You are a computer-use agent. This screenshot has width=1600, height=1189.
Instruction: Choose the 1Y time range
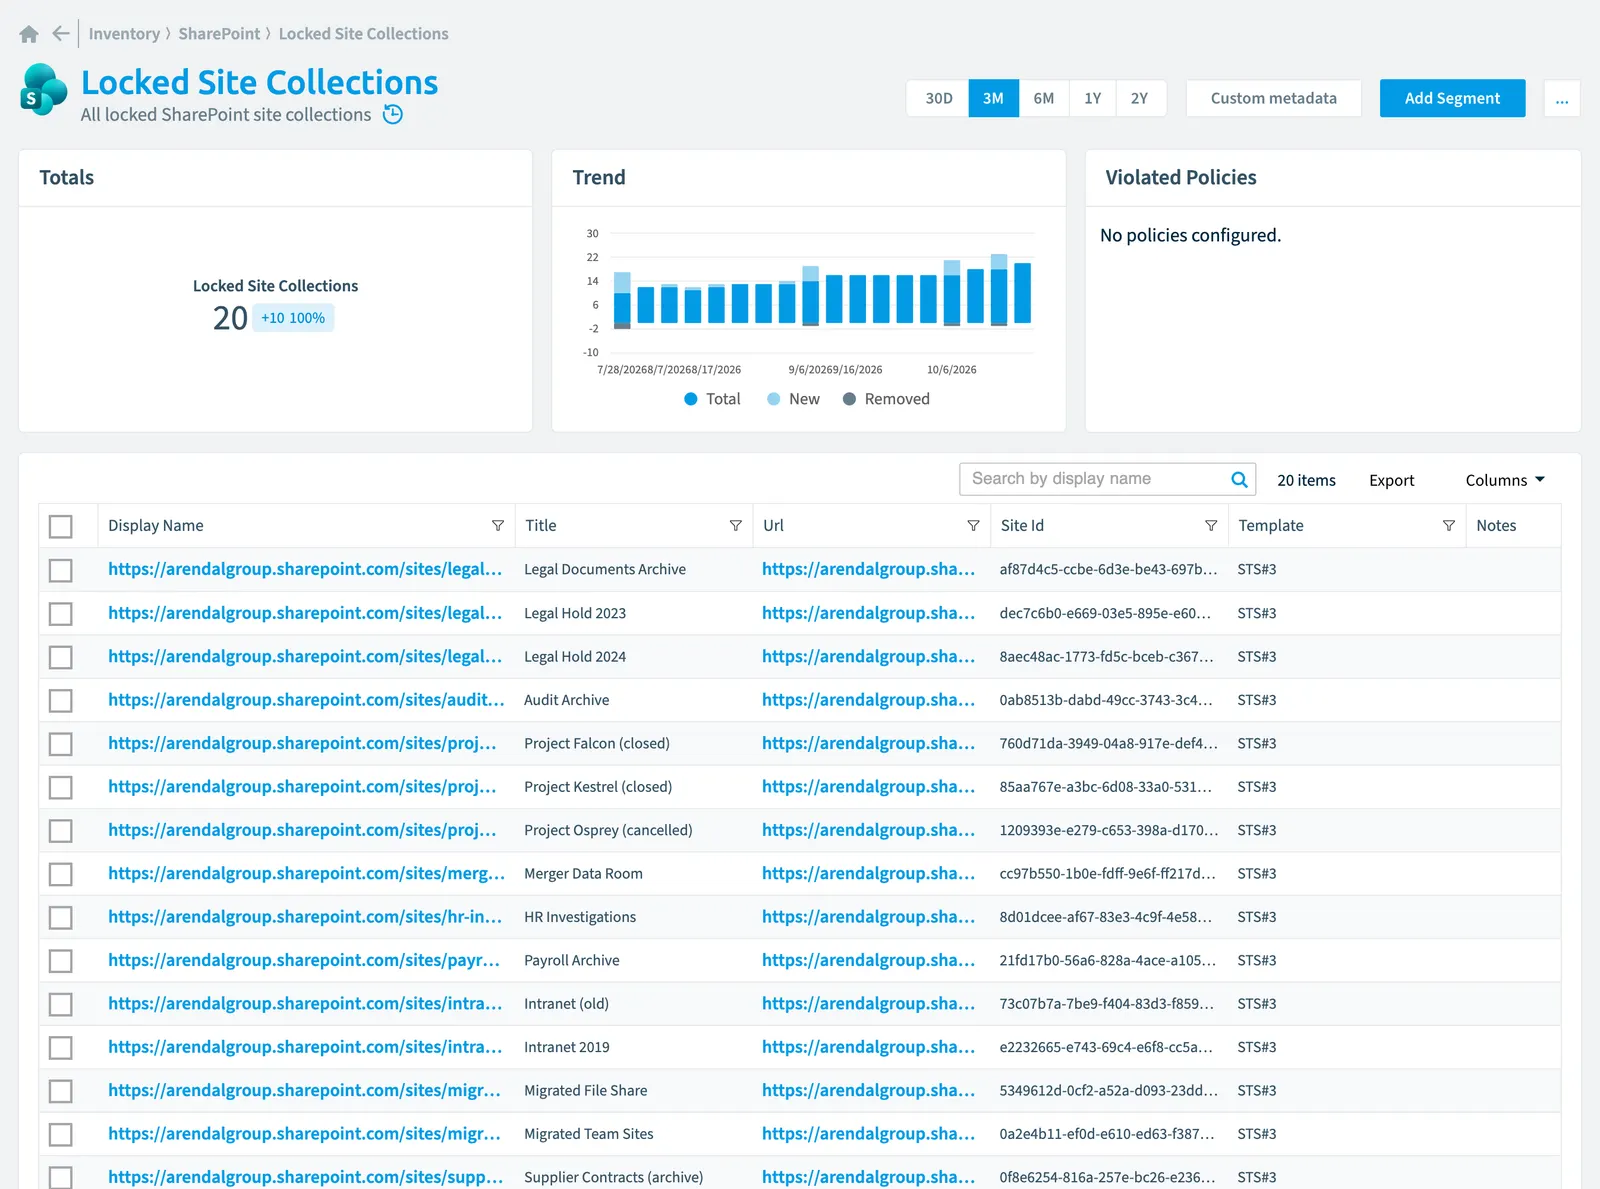click(x=1093, y=98)
